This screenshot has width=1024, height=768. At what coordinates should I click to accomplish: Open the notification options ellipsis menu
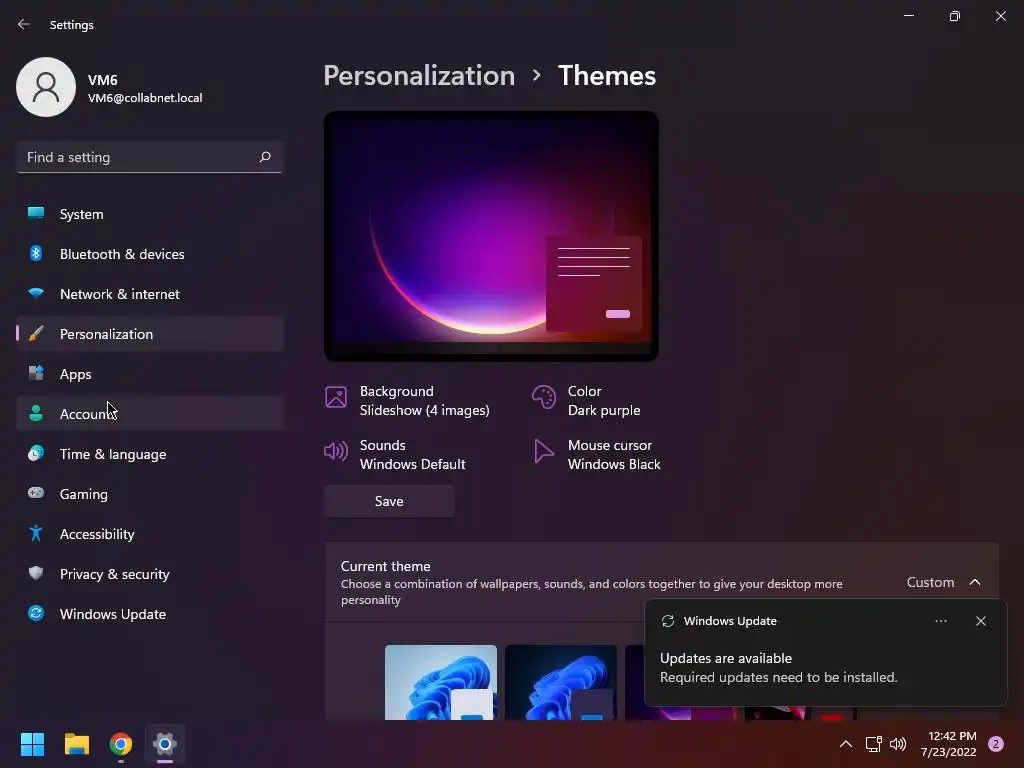coord(940,621)
